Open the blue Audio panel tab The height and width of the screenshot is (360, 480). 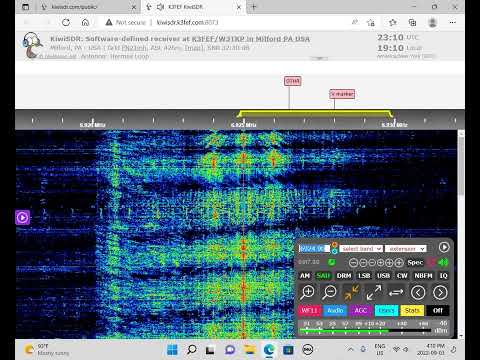coord(335,310)
